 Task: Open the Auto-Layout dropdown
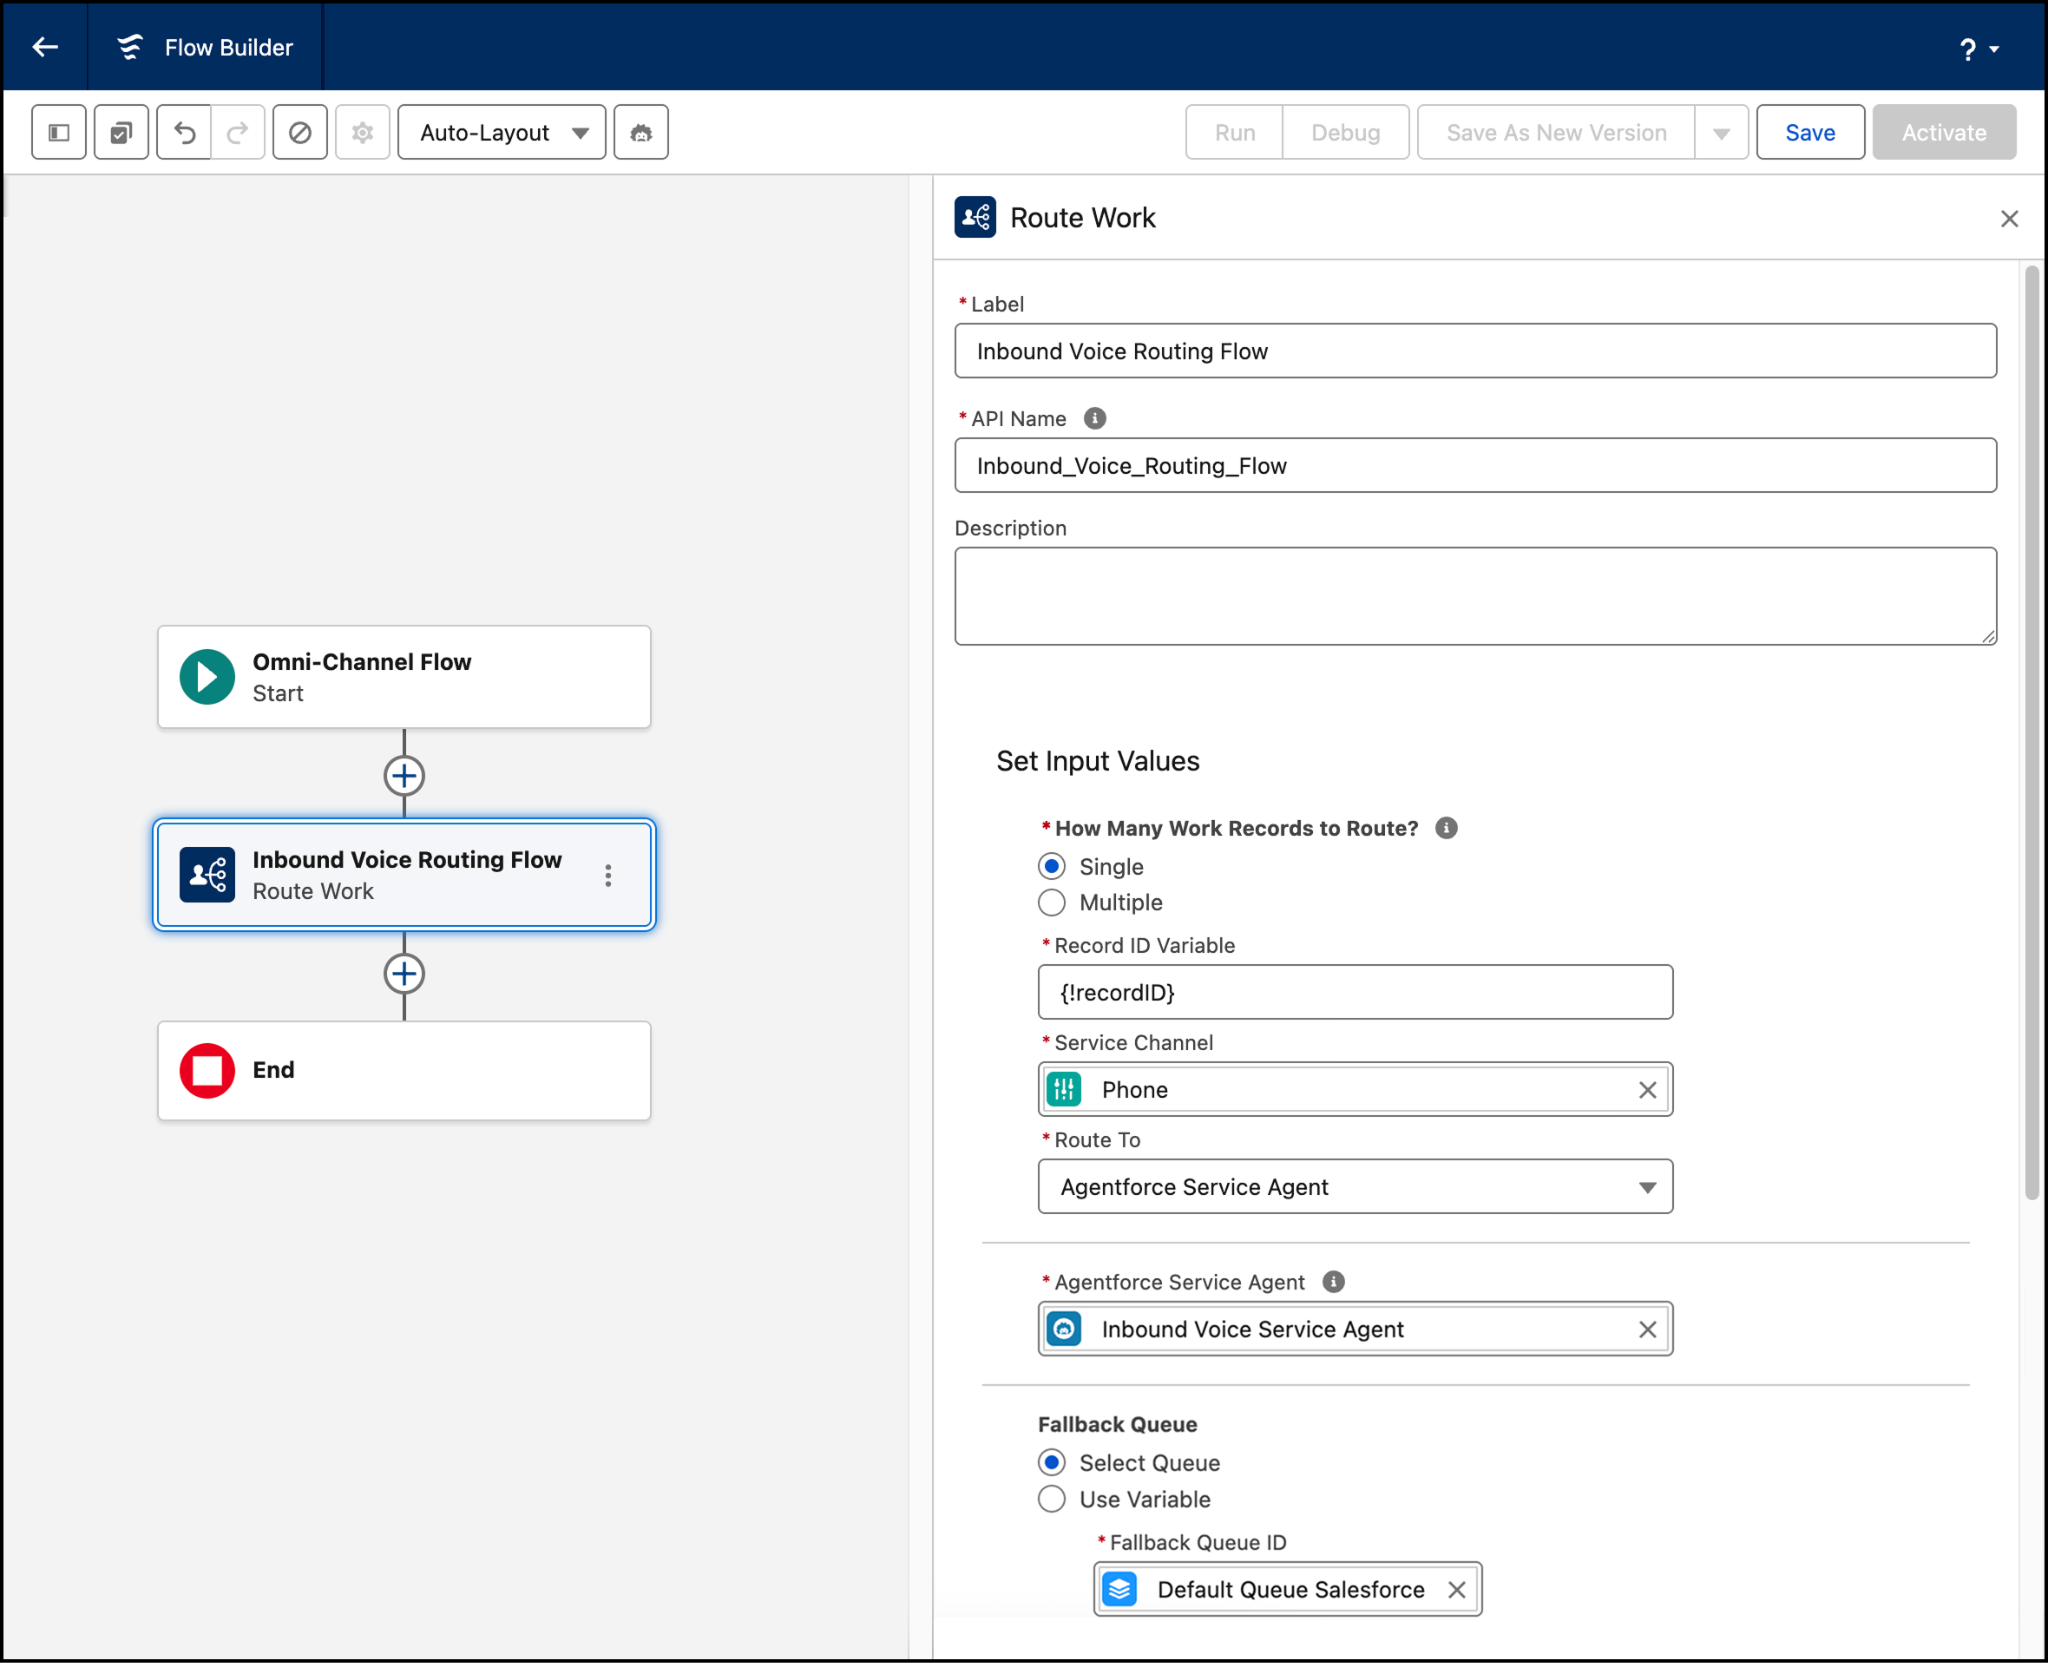(x=502, y=132)
